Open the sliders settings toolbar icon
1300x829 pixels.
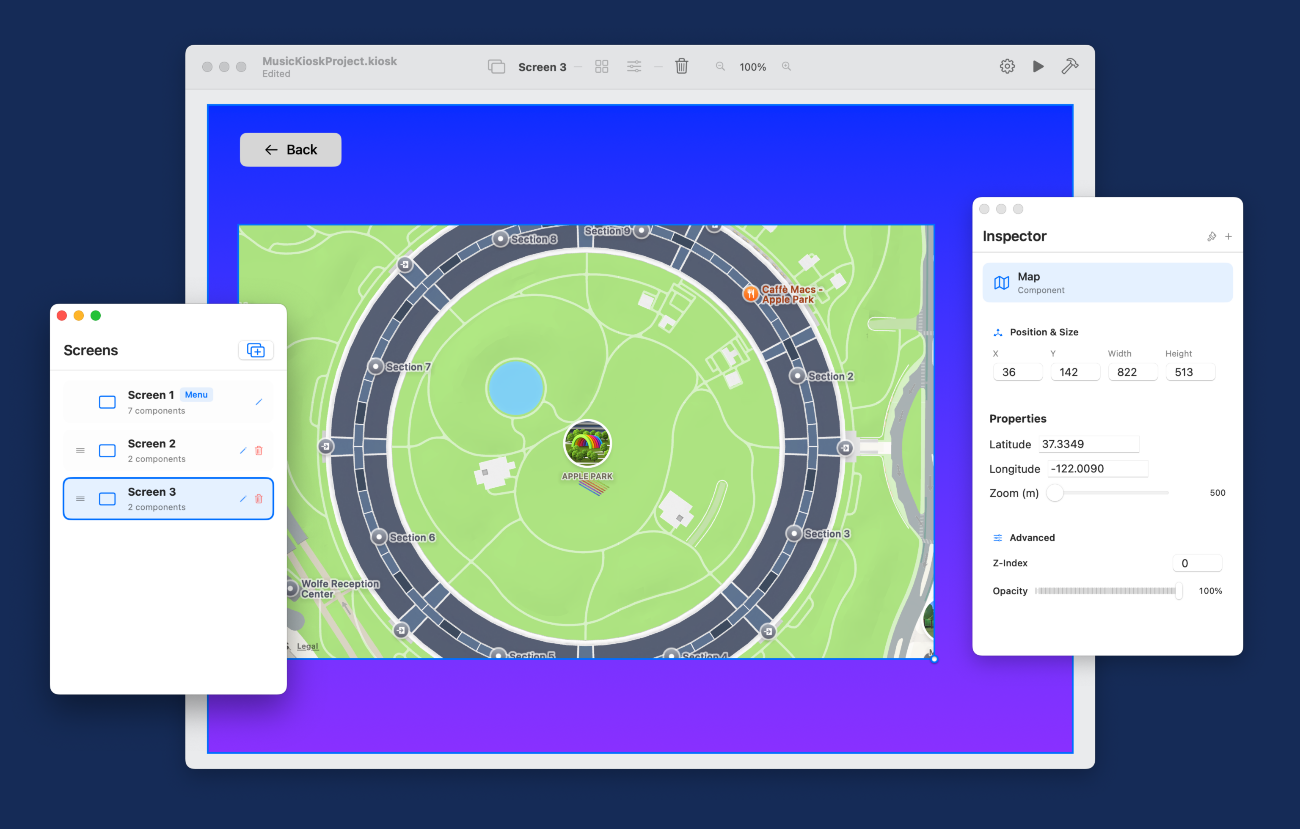pos(635,67)
